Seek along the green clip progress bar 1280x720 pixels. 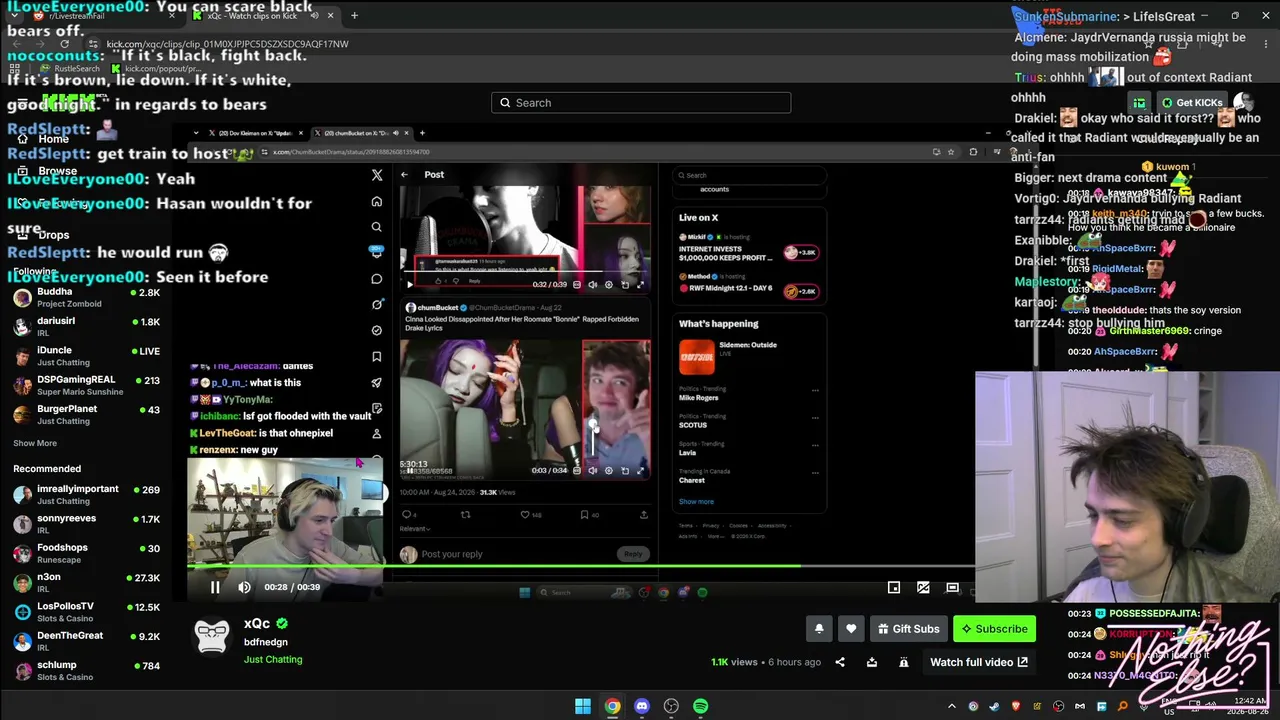click(581, 566)
